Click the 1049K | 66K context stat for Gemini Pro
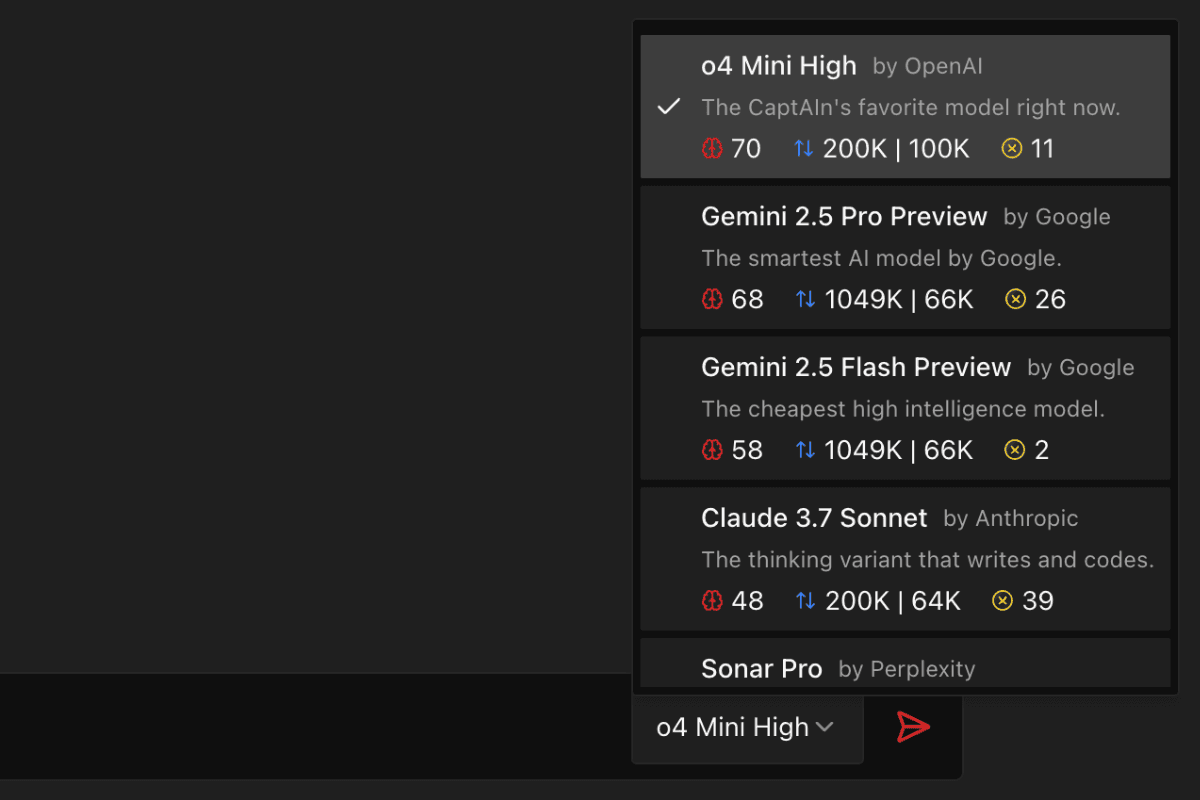1200x800 pixels. [895, 299]
